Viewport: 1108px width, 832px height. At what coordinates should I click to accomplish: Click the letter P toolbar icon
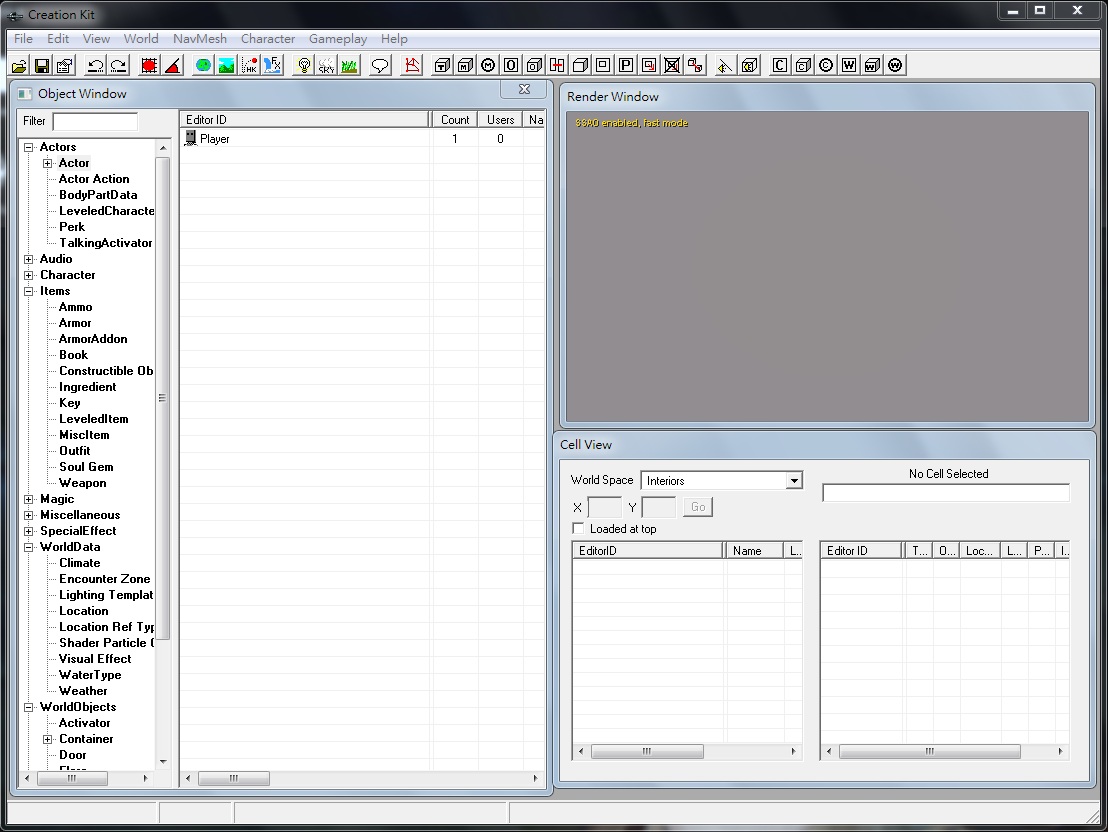pyautogui.click(x=626, y=66)
